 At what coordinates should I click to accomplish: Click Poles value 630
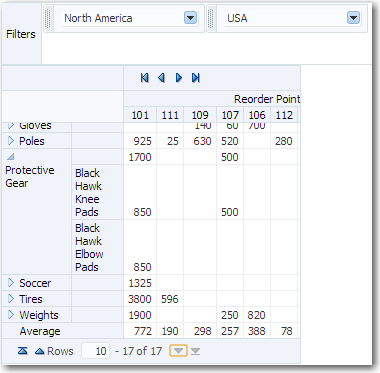pyautogui.click(x=202, y=141)
